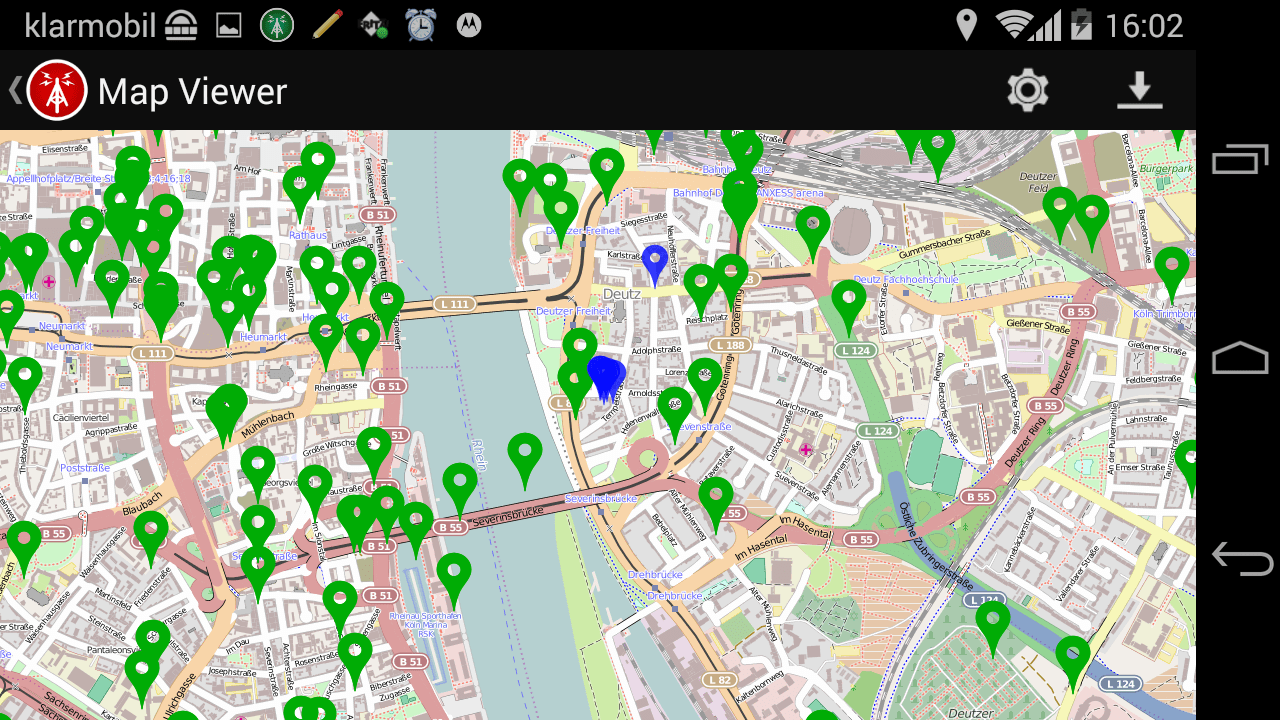This screenshot has height=720, width=1280.
Task: Tap the battery charging status icon
Action: (x=1081, y=25)
